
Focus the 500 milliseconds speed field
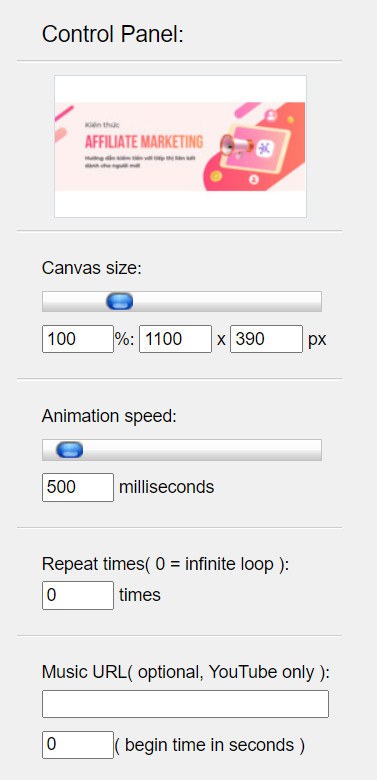click(x=78, y=487)
